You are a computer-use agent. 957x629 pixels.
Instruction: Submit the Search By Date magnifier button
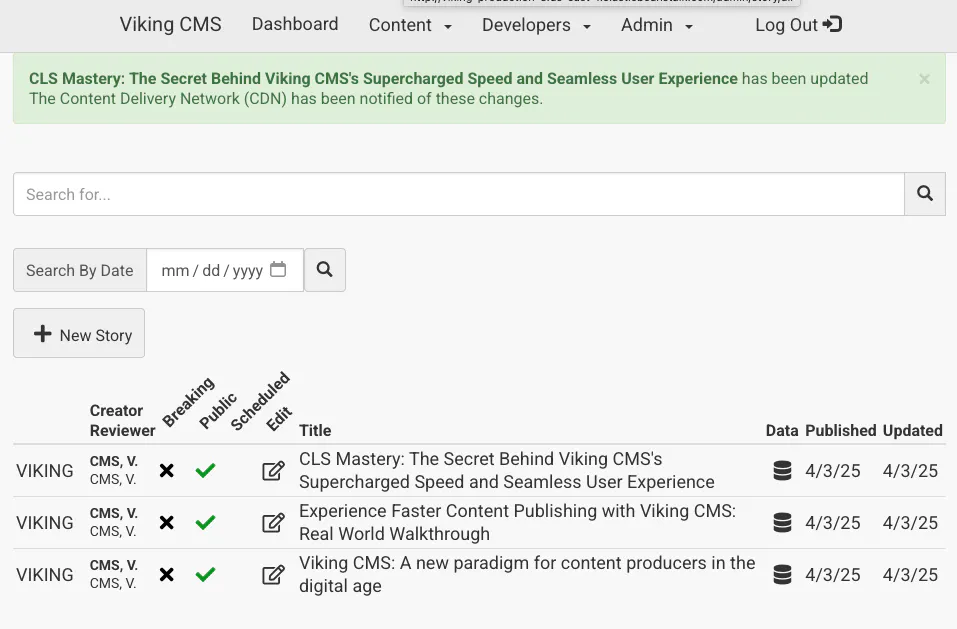[325, 270]
